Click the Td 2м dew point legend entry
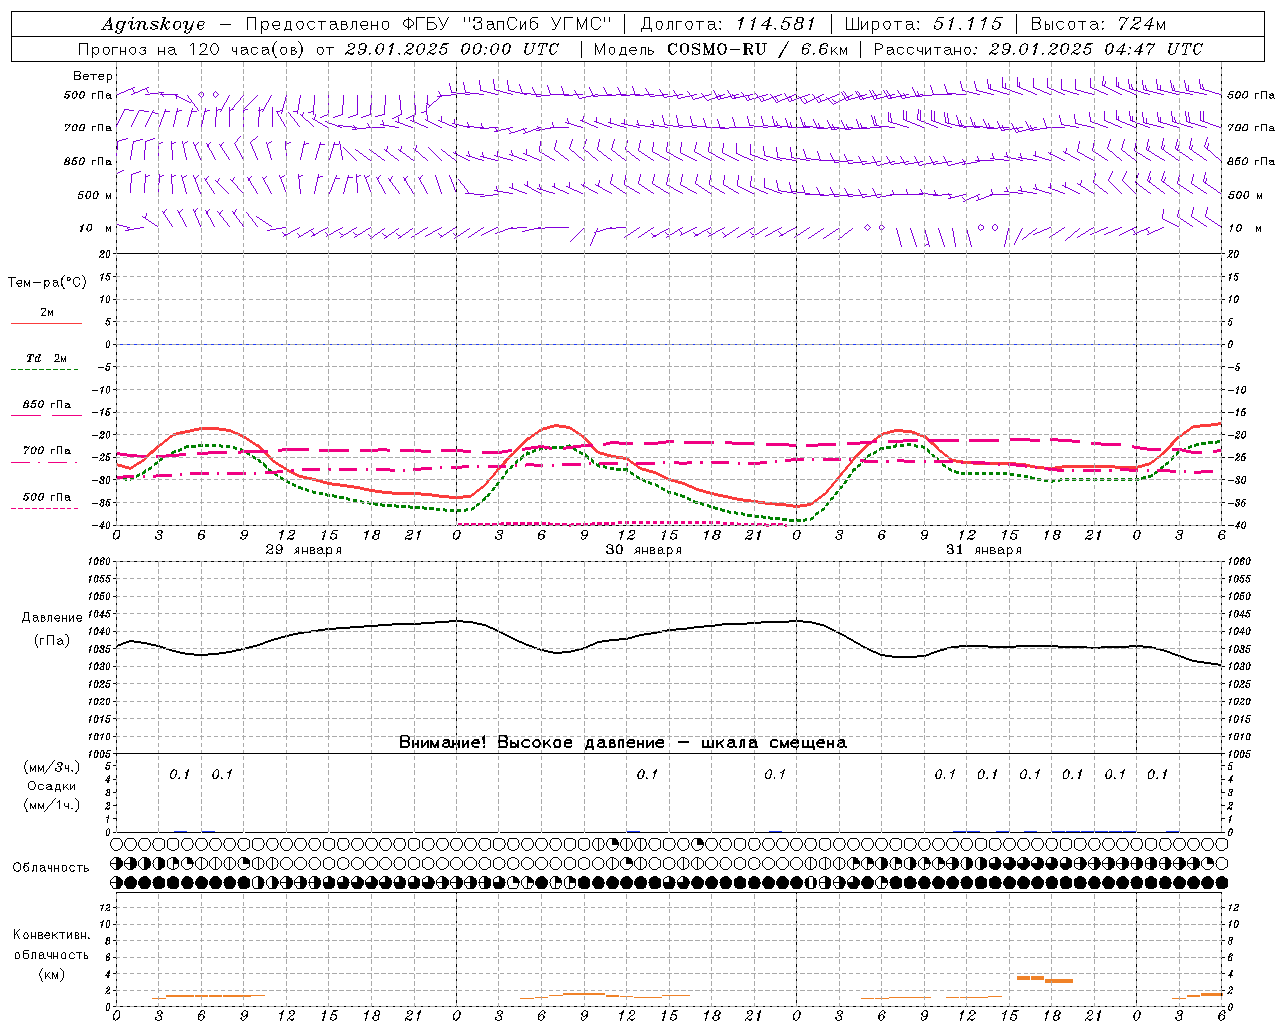 [x=46, y=358]
